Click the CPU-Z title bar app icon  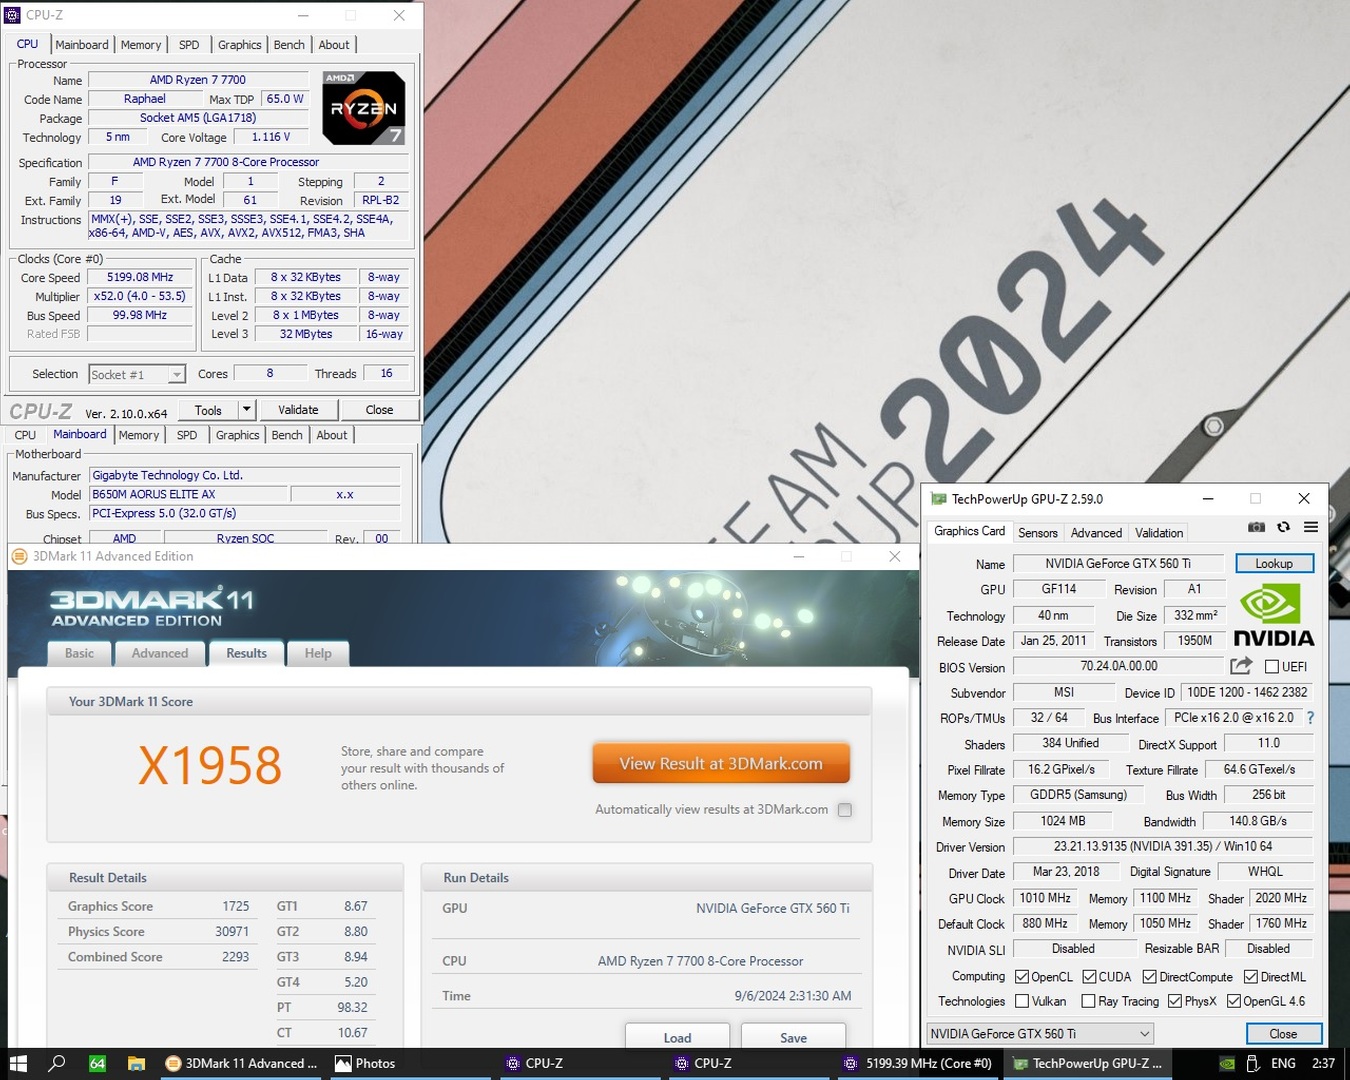tap(13, 15)
